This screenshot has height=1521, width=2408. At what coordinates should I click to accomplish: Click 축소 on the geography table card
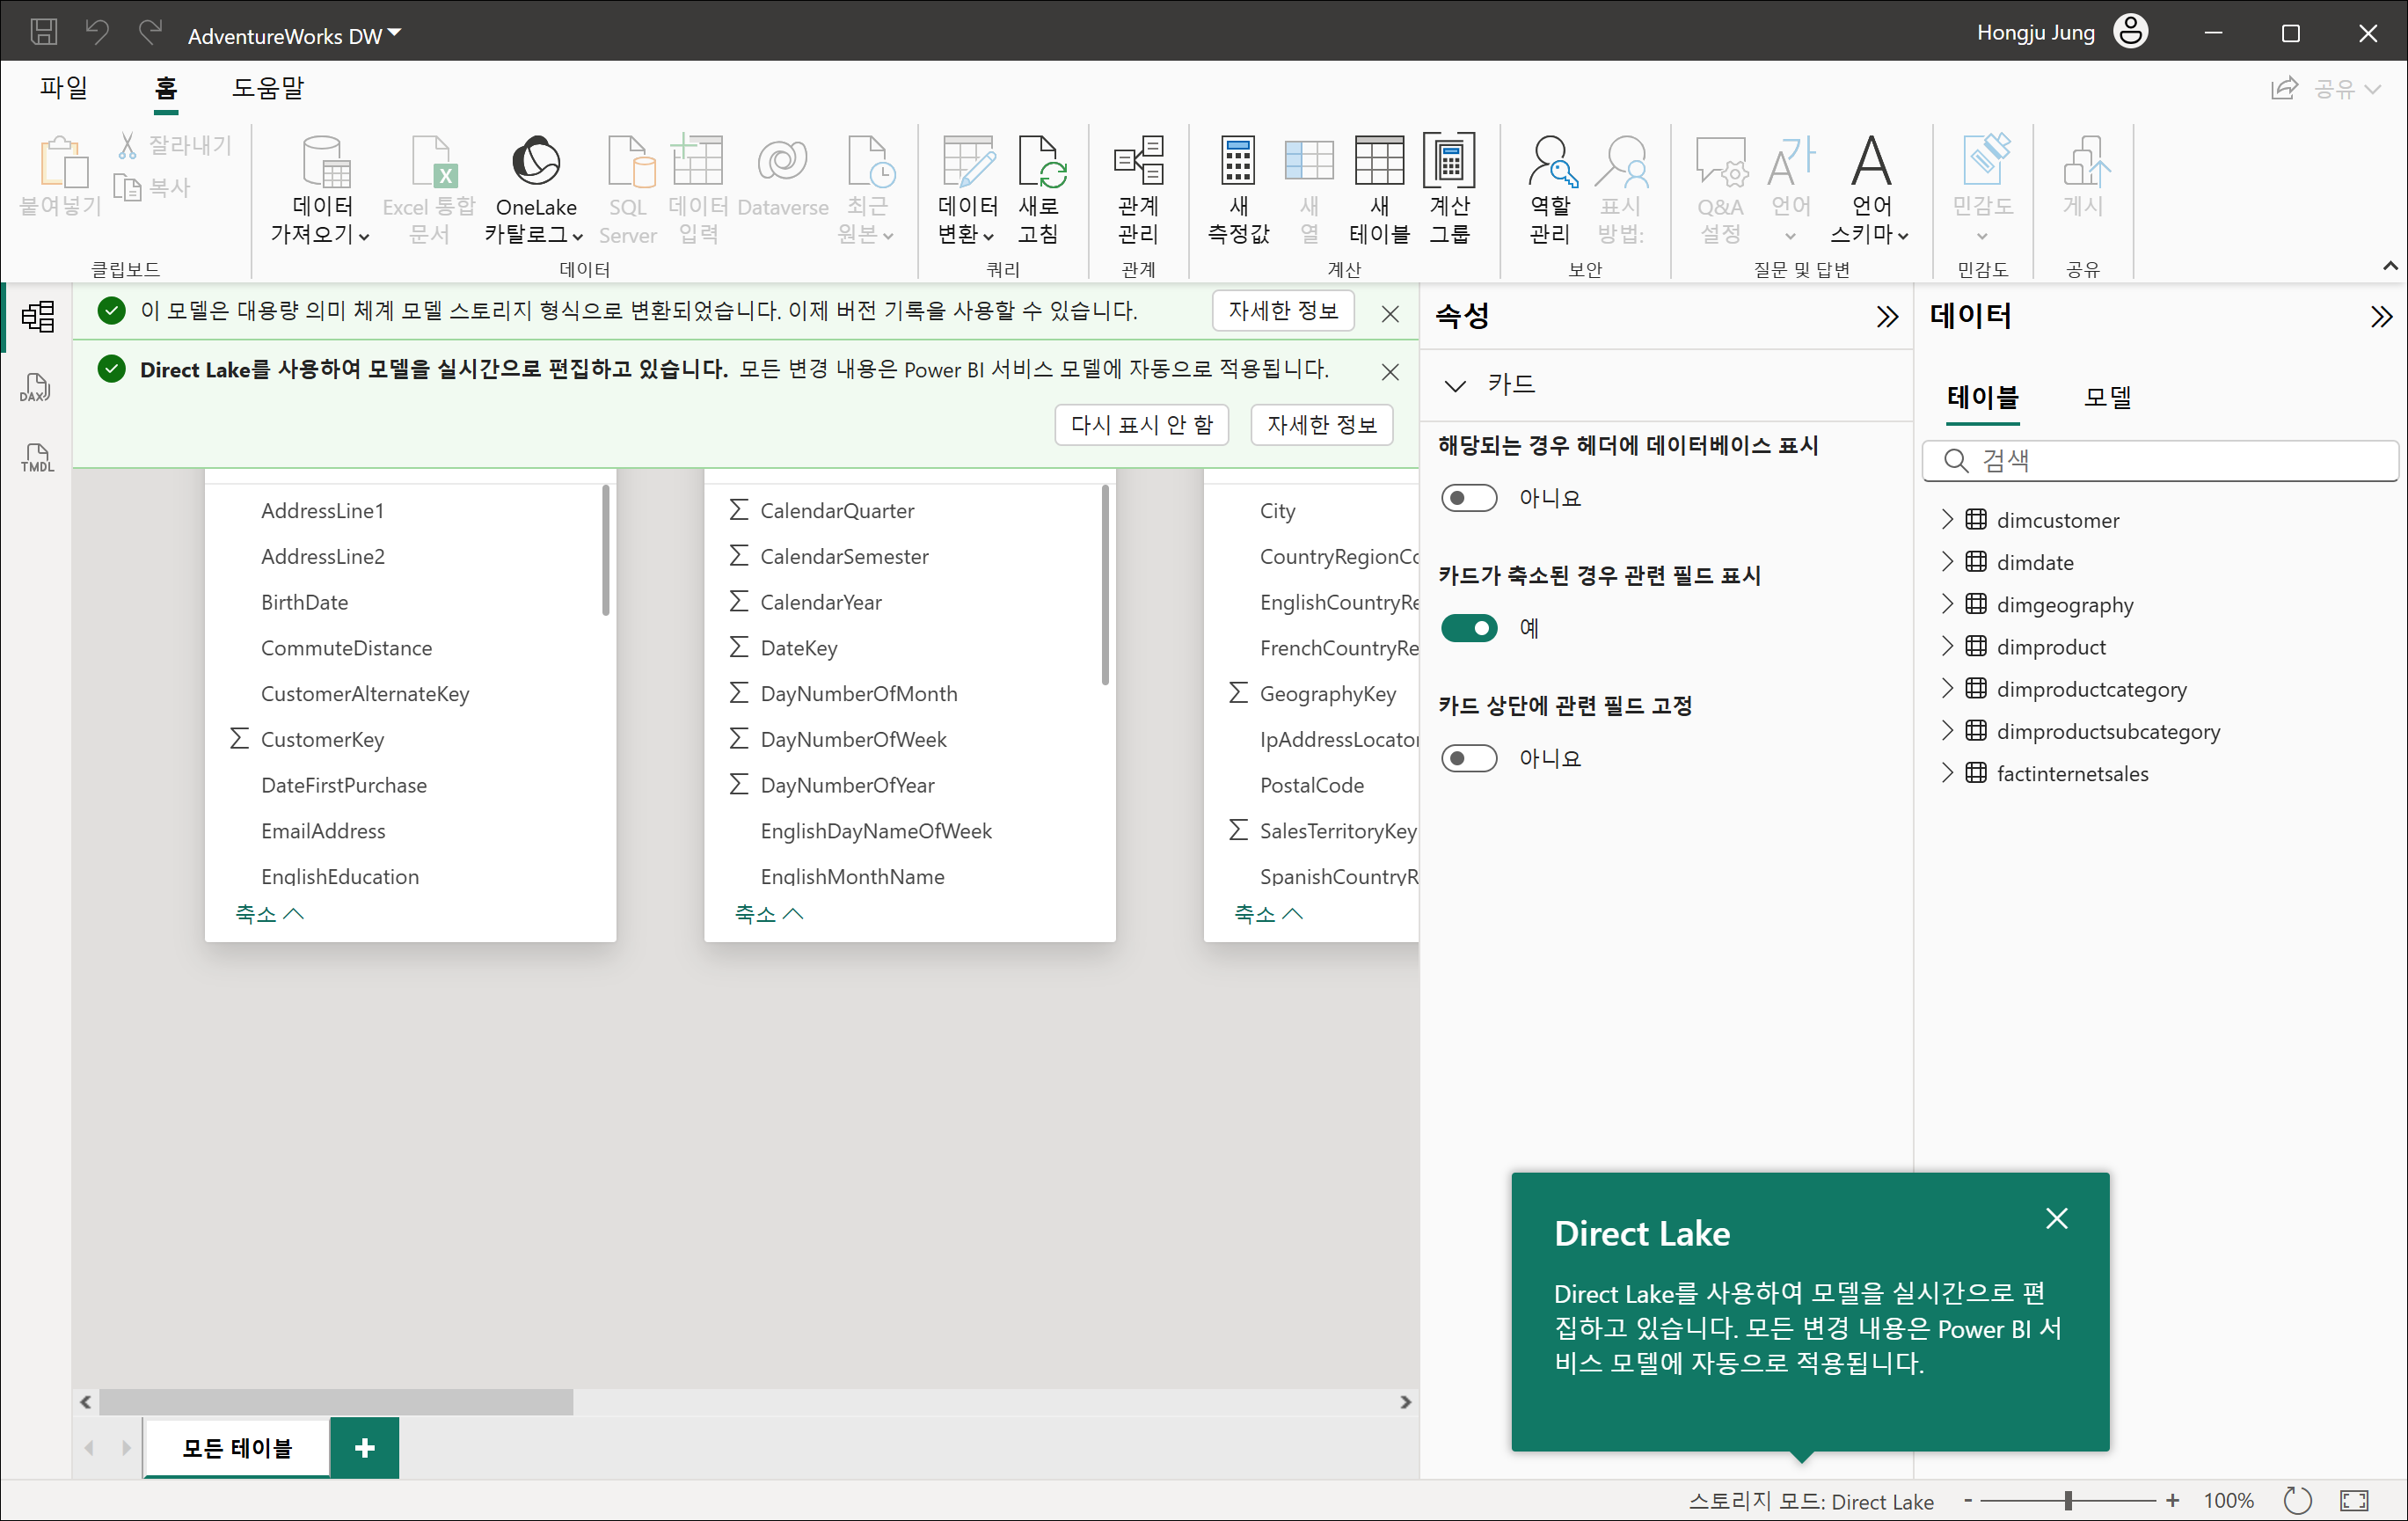coord(1268,913)
